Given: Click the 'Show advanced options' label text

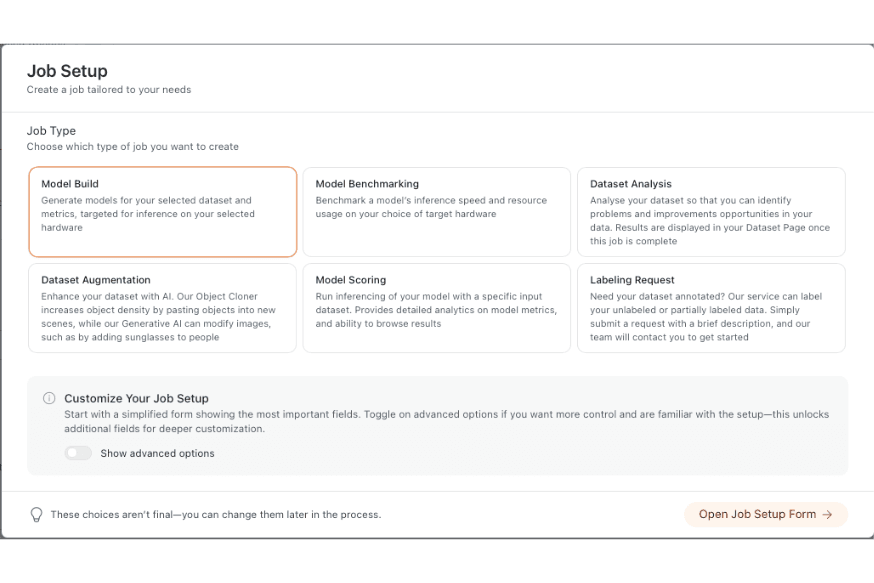Looking at the screenshot, I should (157, 453).
